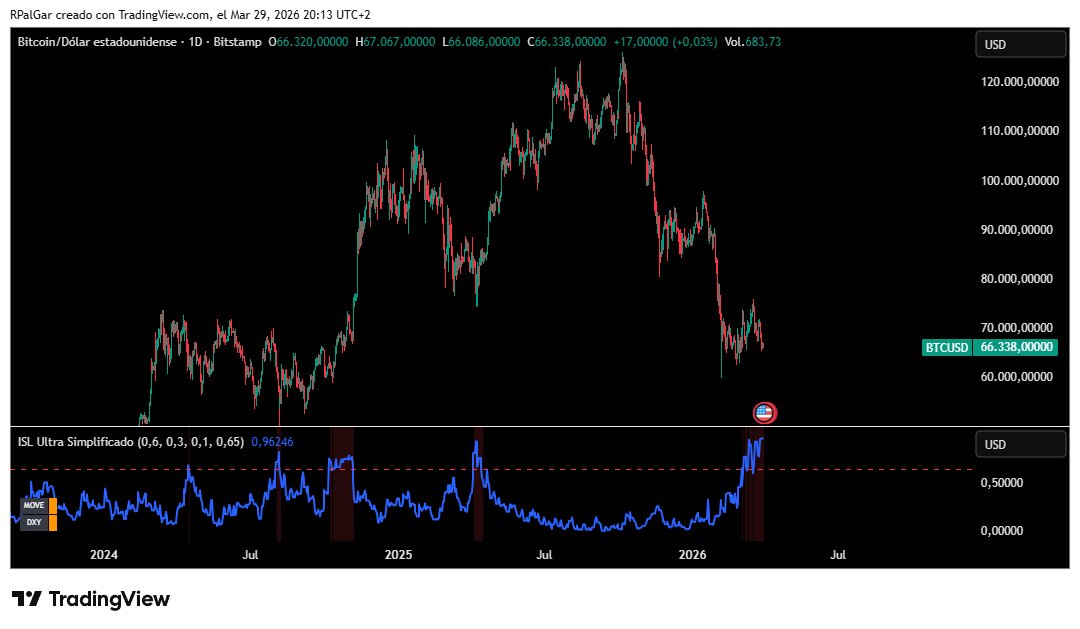Click the US flag economic event marker
The width and height of the screenshot is (1080, 629).
[x=765, y=413]
